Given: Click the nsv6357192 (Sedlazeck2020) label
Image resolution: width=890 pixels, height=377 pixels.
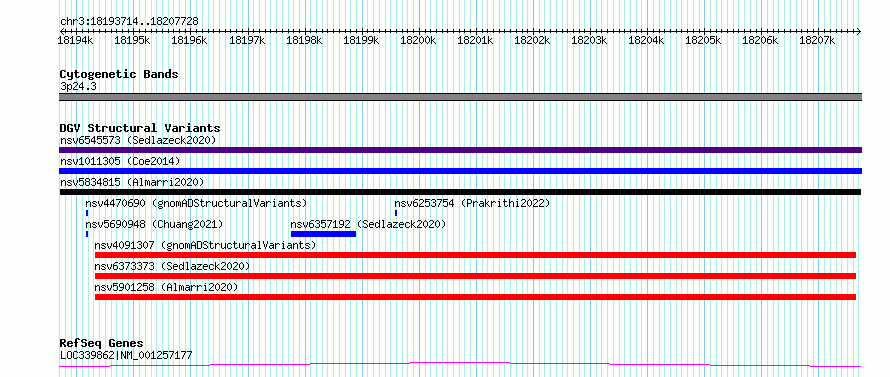Looking at the screenshot, I should pyautogui.click(x=368, y=224).
